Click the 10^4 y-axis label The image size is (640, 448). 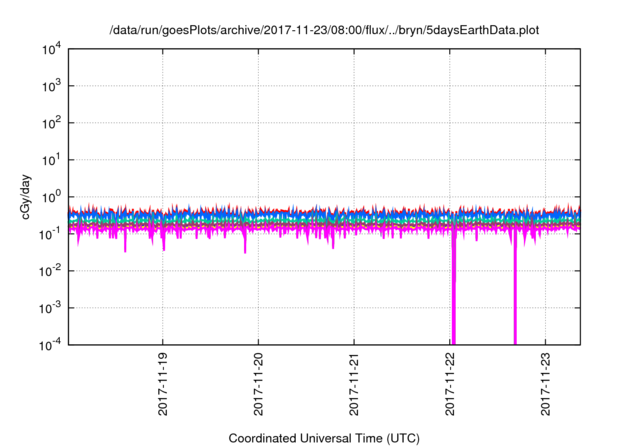coord(51,49)
